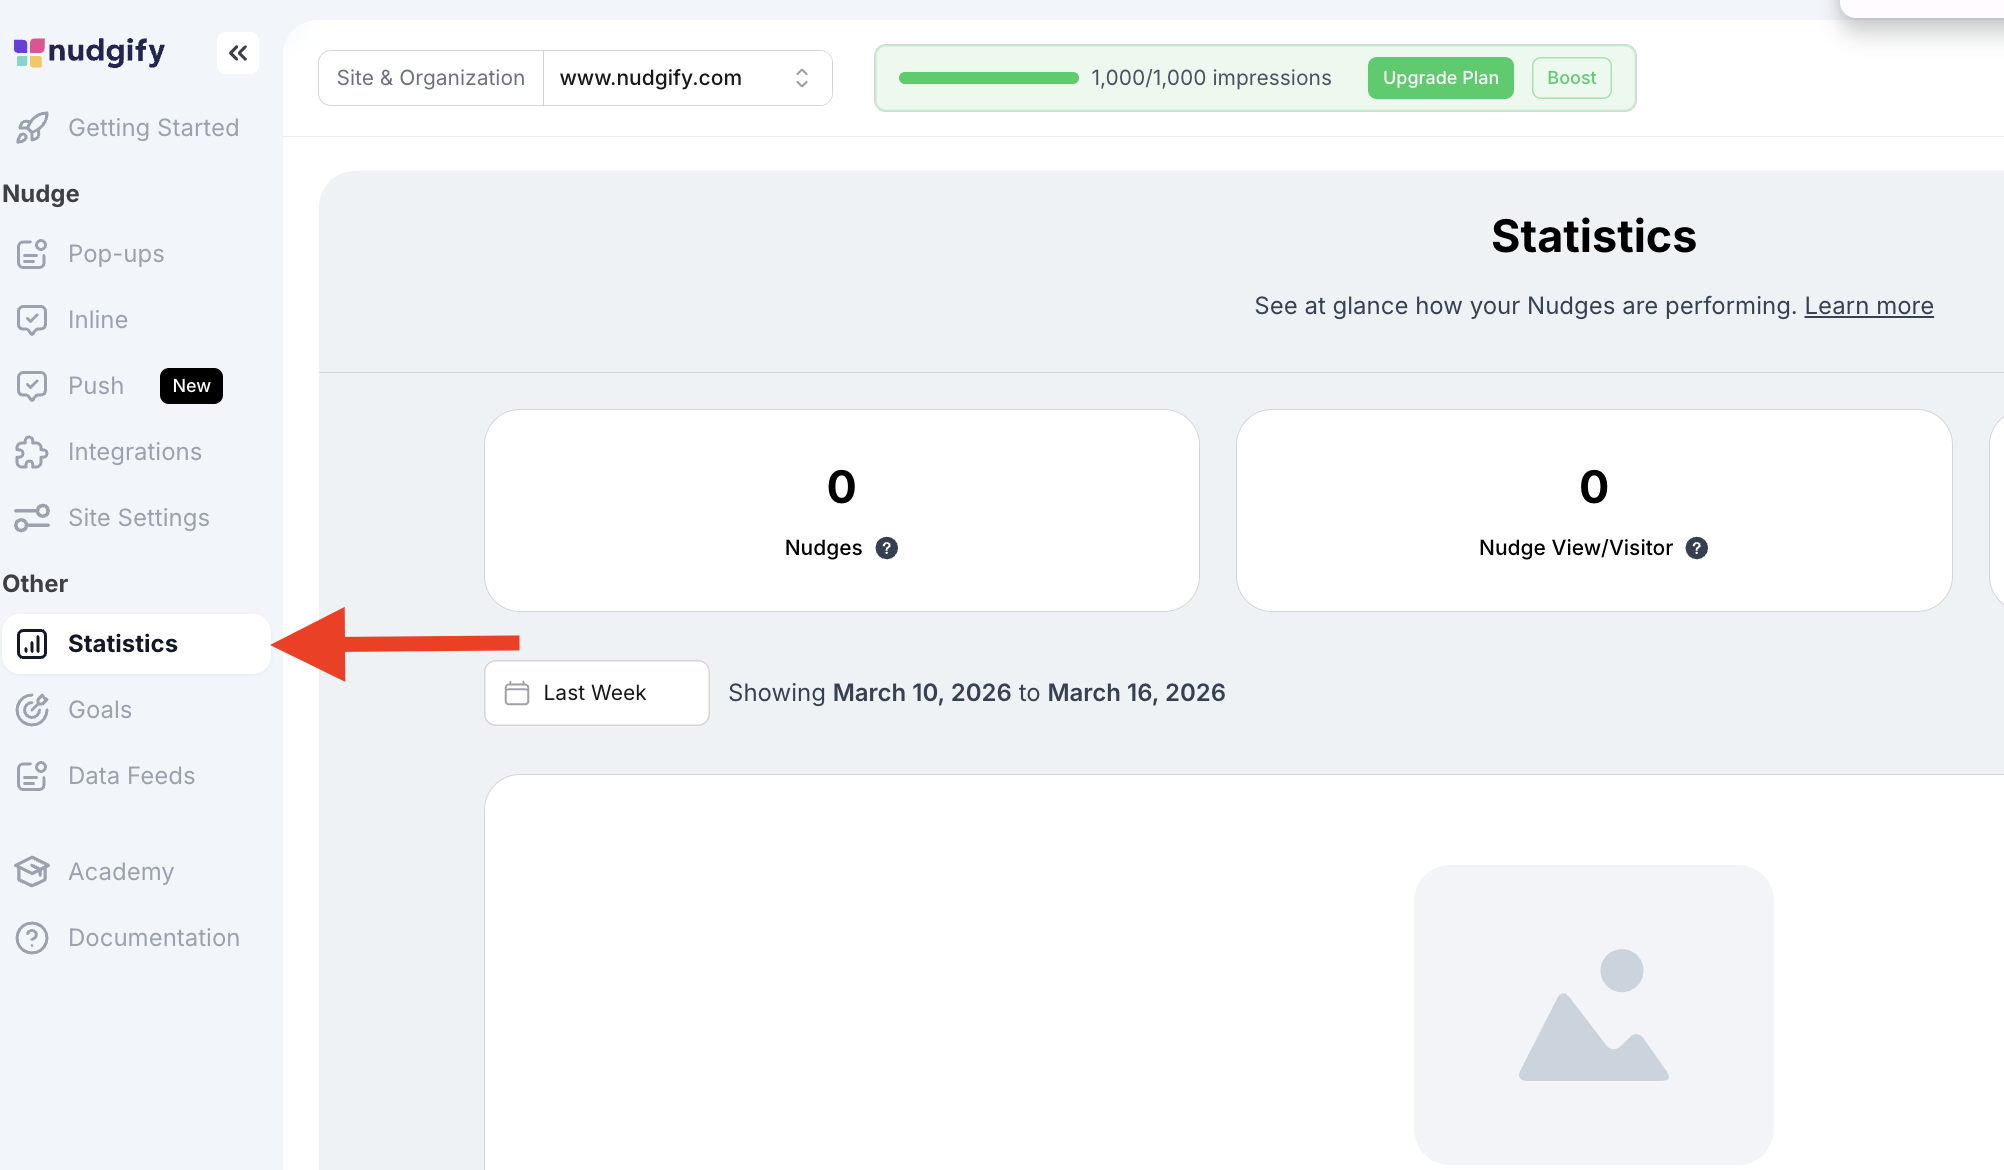Click the Pop-ups sidebar icon

pyautogui.click(x=32, y=254)
